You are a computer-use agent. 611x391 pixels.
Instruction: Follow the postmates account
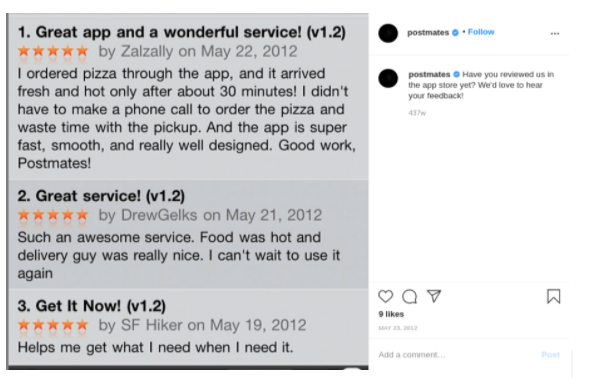[481, 32]
